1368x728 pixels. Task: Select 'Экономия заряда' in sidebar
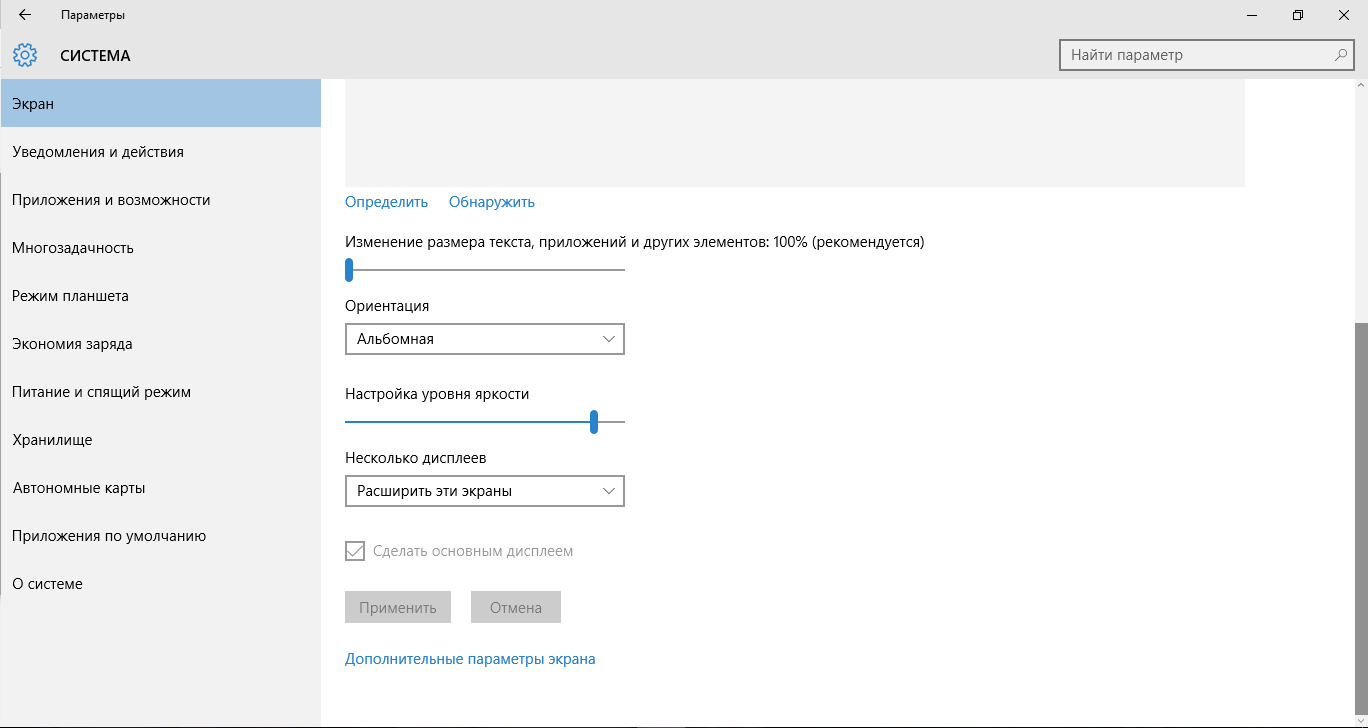pyautogui.click(x=72, y=344)
